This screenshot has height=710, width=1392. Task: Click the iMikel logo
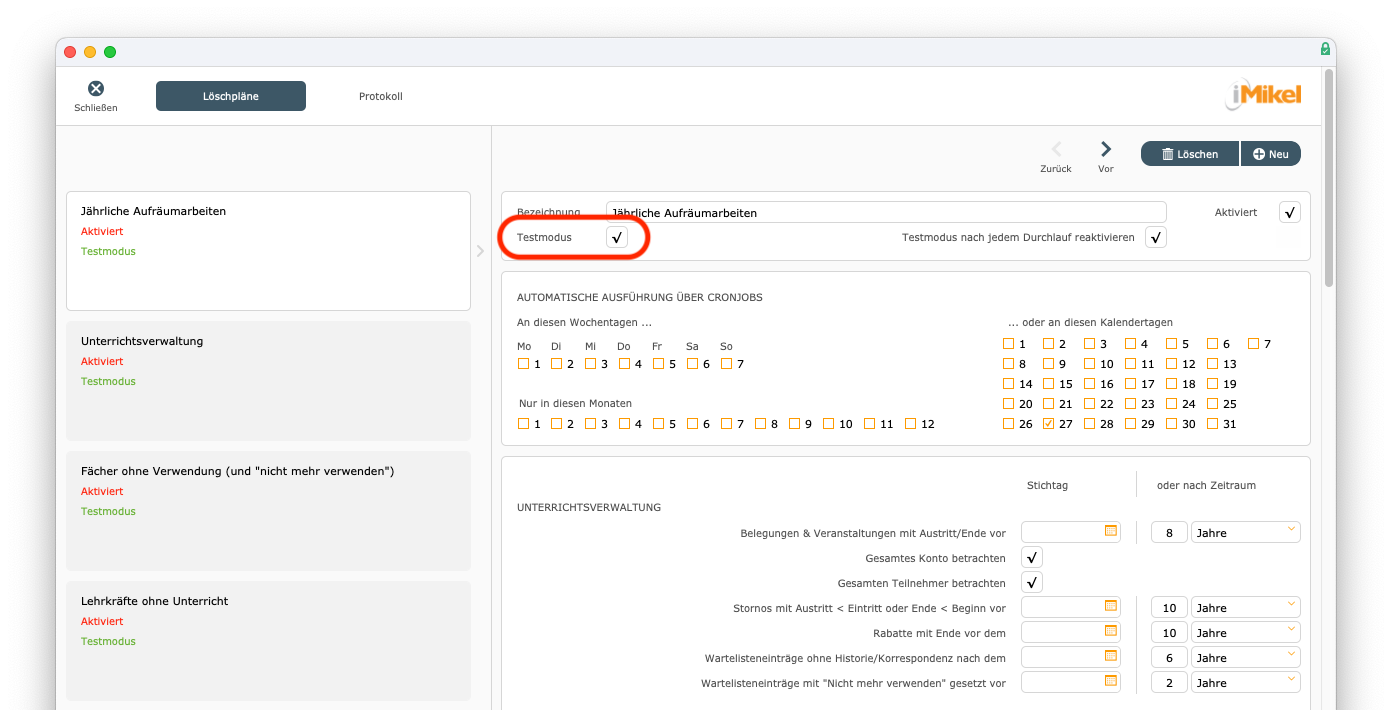pos(1263,95)
